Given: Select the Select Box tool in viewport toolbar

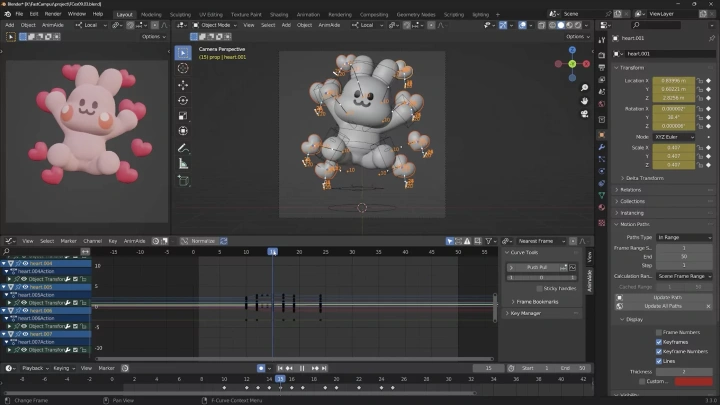Looking at the screenshot, I should point(183,53).
